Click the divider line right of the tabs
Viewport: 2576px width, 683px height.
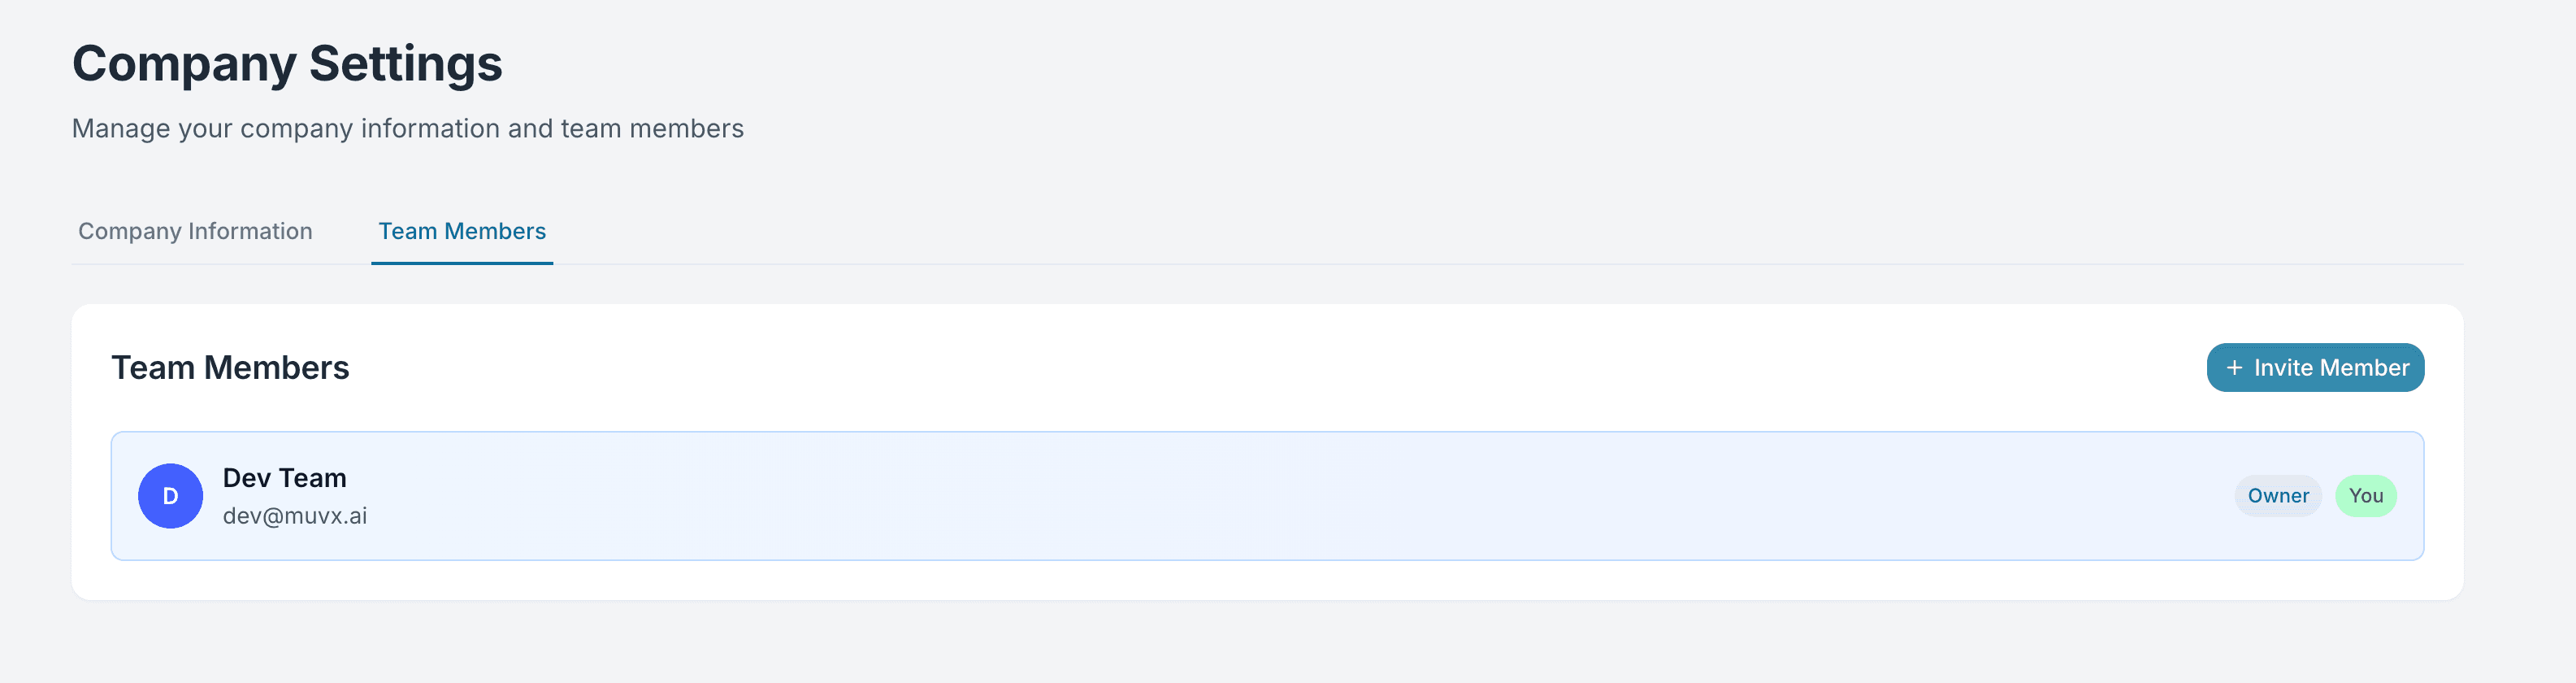[1500, 264]
